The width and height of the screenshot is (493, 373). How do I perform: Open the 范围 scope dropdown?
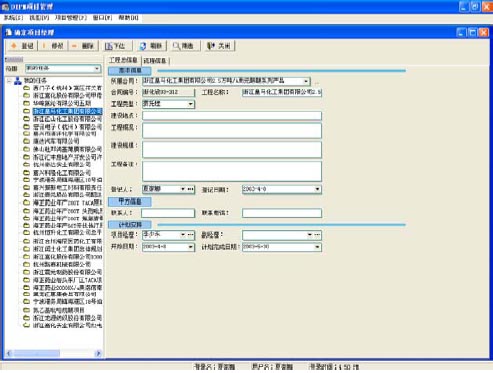pos(97,69)
